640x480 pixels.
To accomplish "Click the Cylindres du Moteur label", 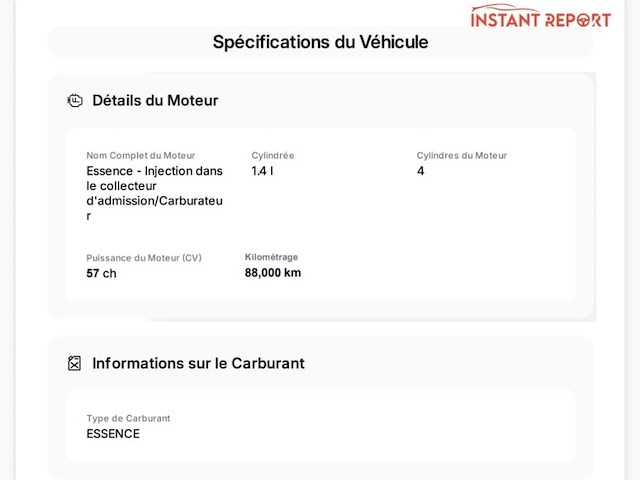I will (x=462, y=156).
